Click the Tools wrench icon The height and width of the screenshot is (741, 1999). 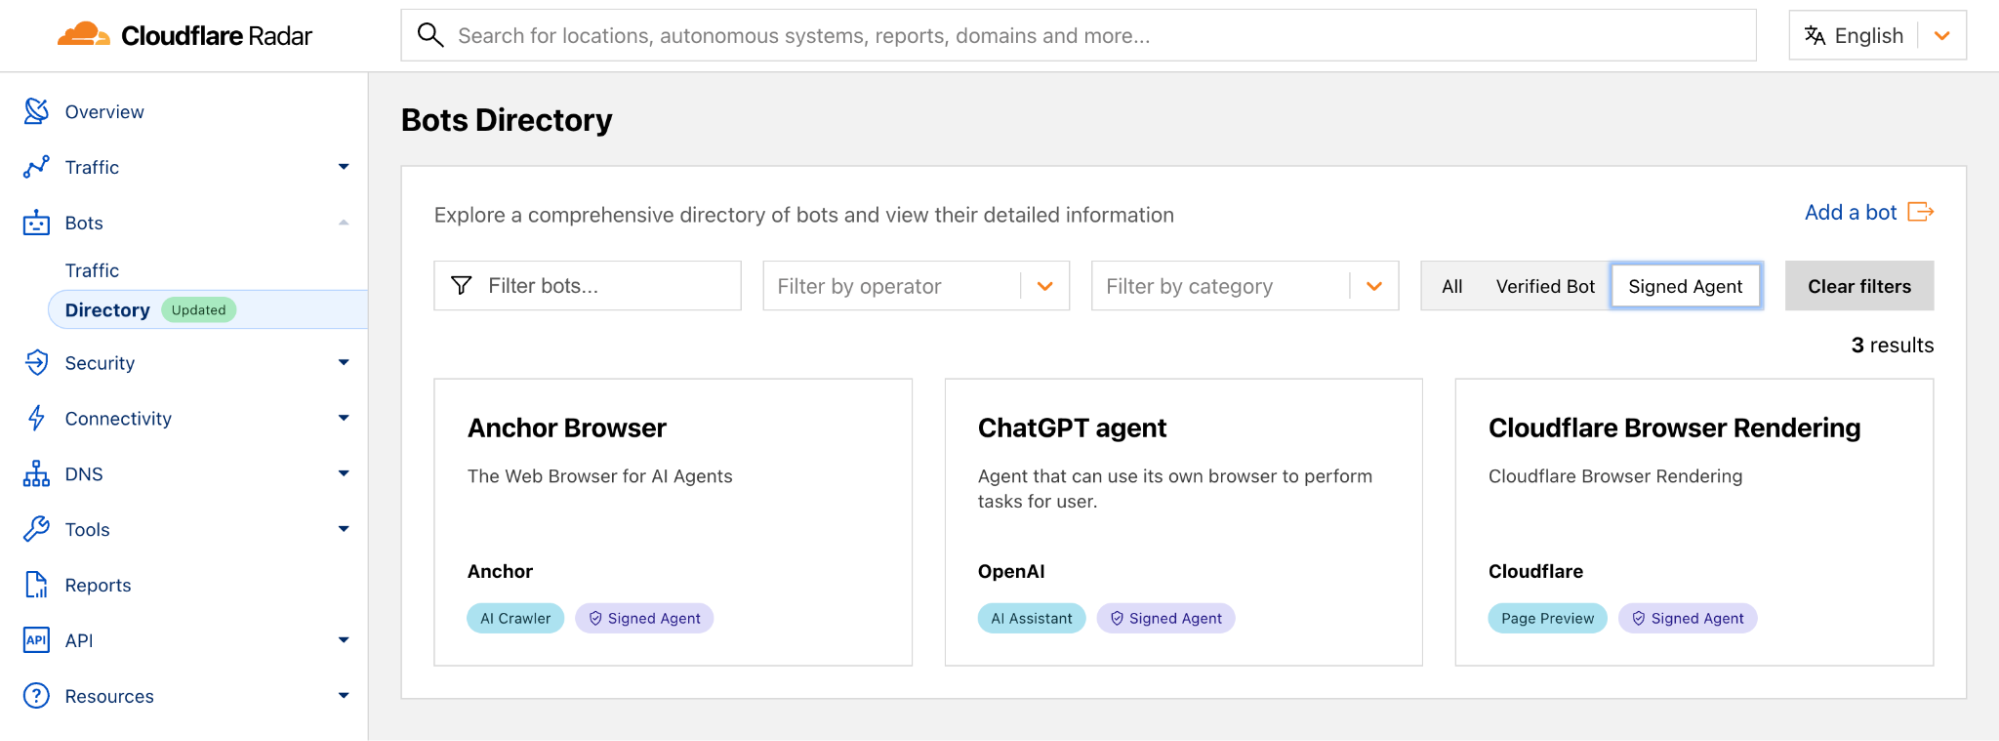tap(36, 529)
